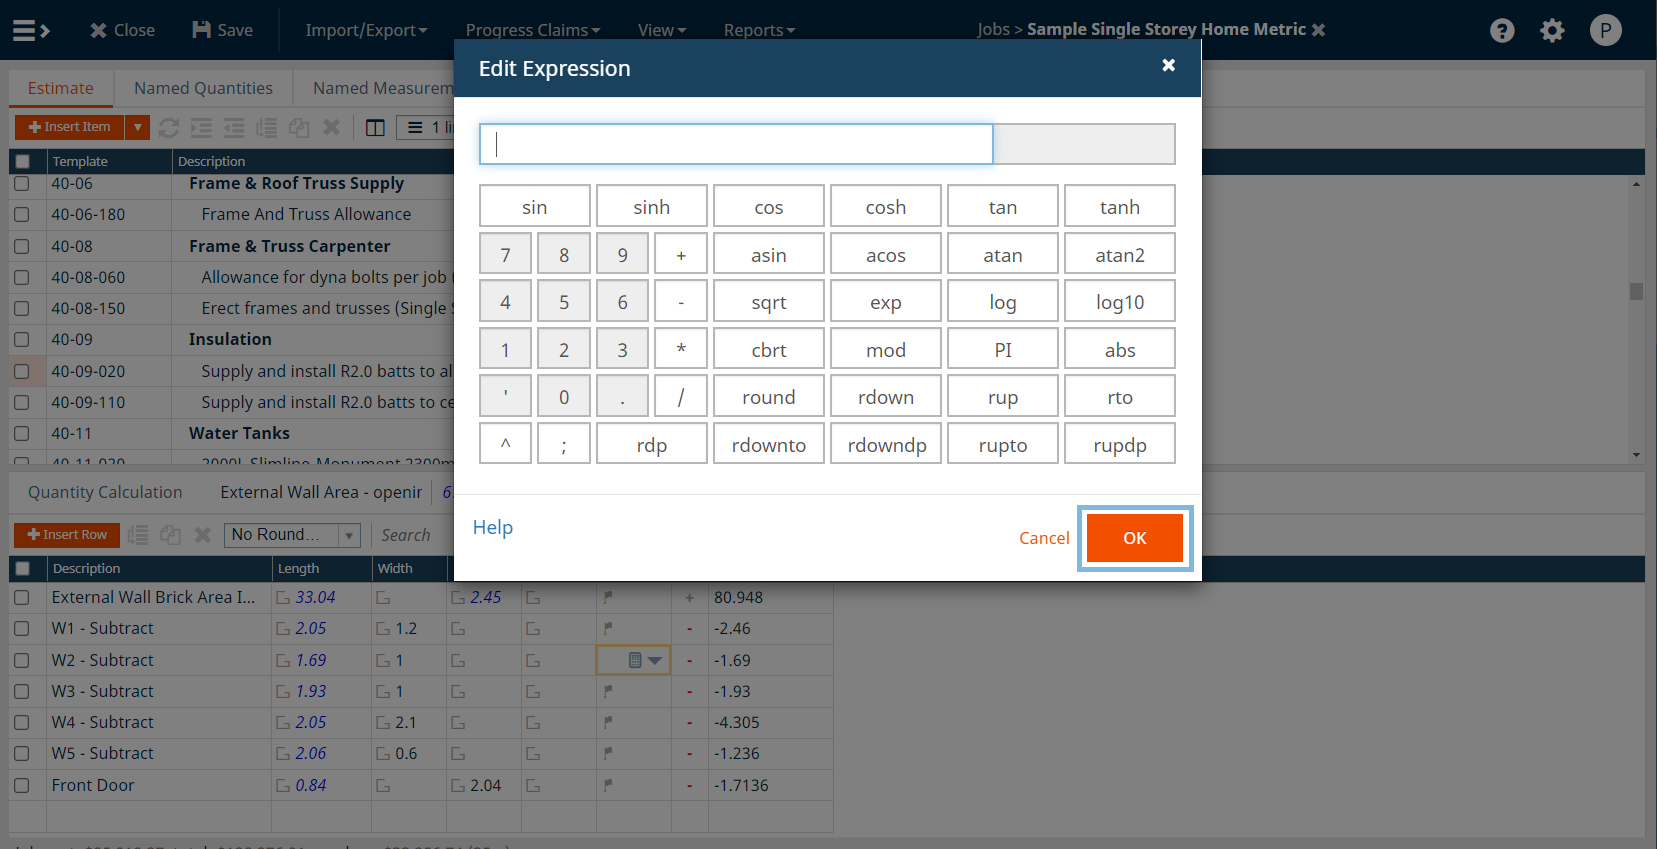Click the delete row X icon in quantity toolbar

click(x=203, y=535)
